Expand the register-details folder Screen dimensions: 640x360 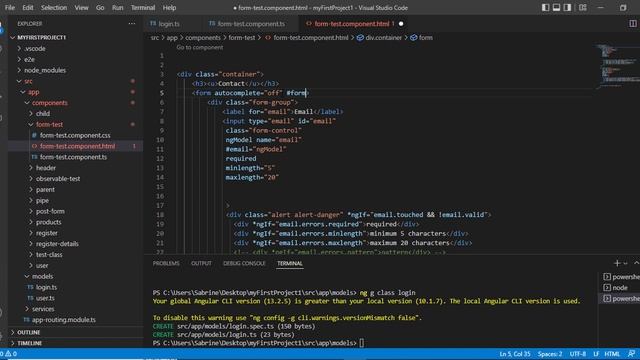pos(57,244)
